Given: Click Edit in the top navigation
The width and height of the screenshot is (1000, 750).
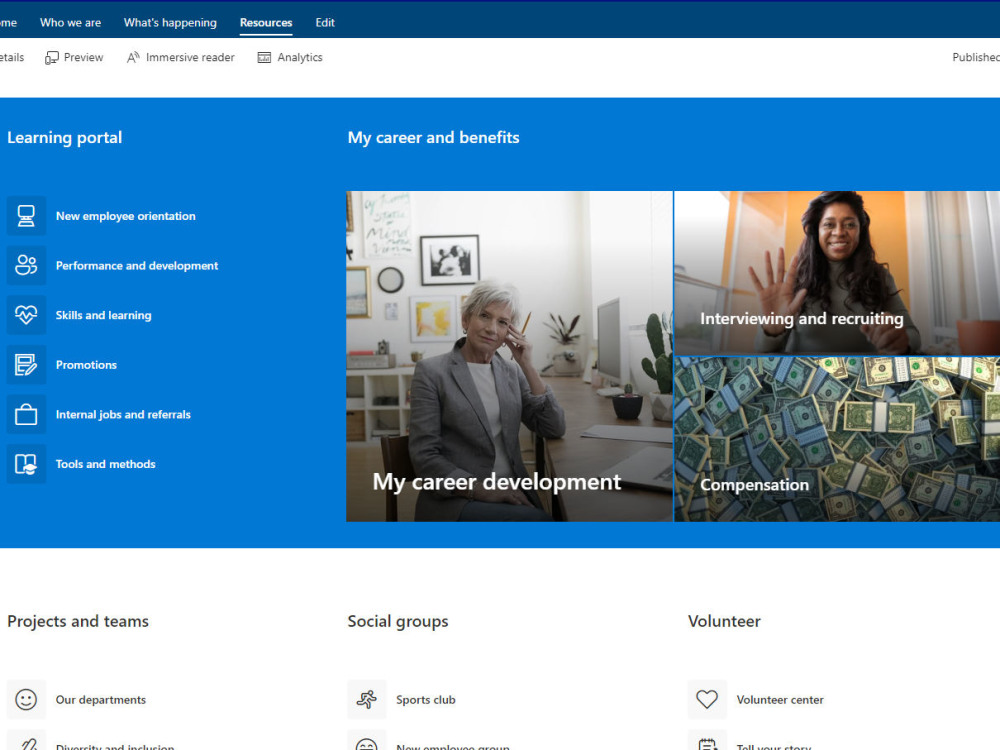Looking at the screenshot, I should (x=325, y=22).
